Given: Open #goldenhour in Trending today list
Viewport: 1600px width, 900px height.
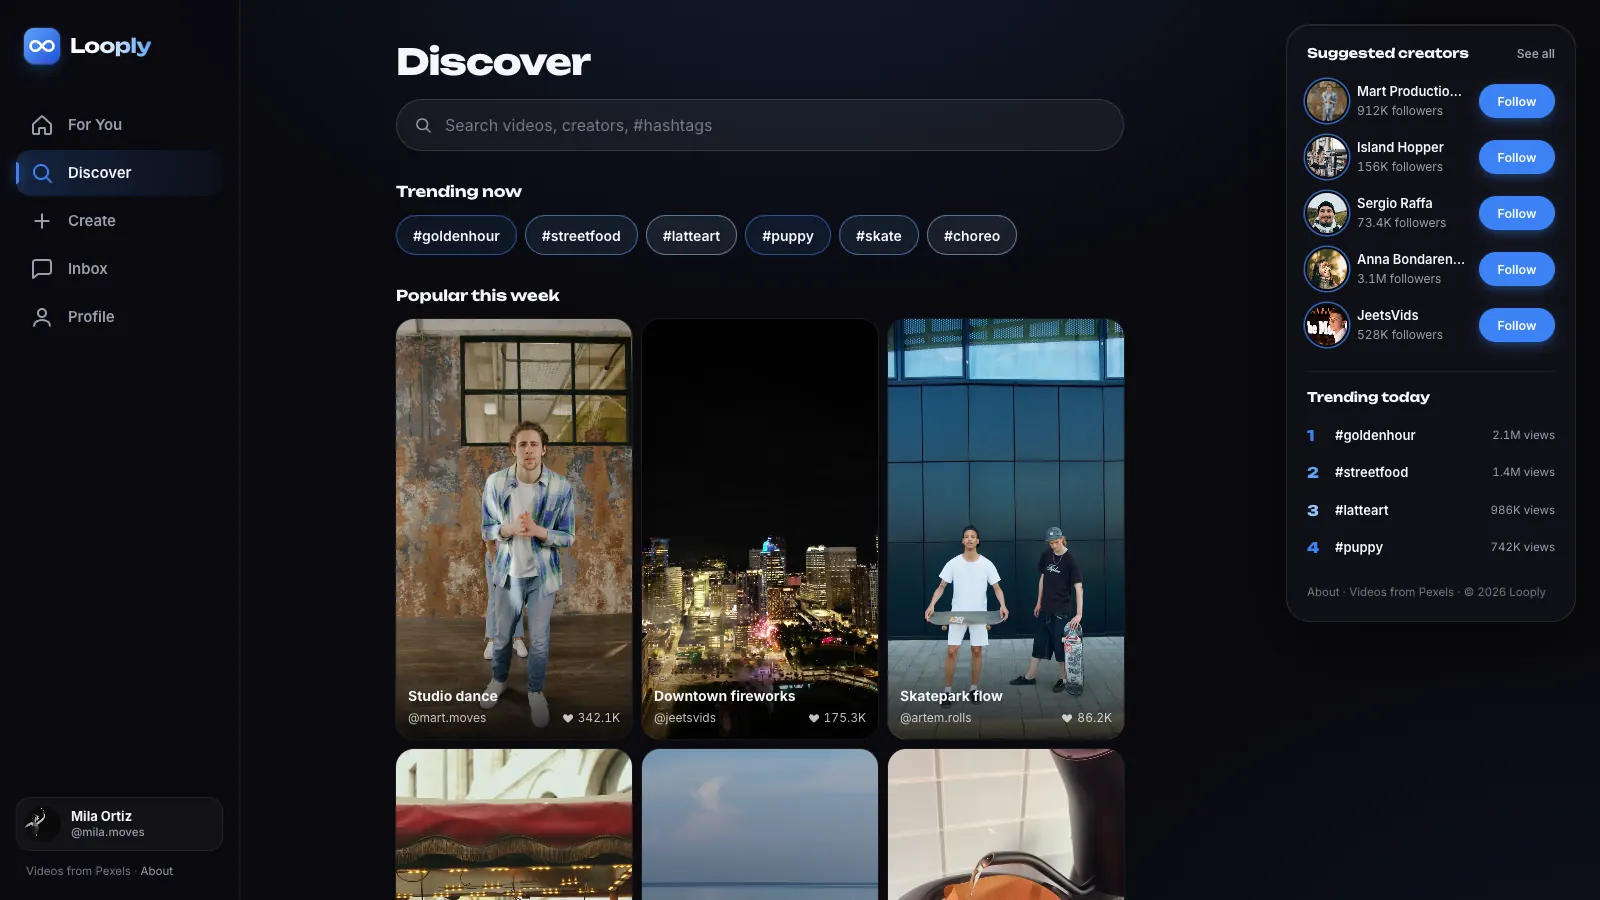Looking at the screenshot, I should click(1431, 435).
